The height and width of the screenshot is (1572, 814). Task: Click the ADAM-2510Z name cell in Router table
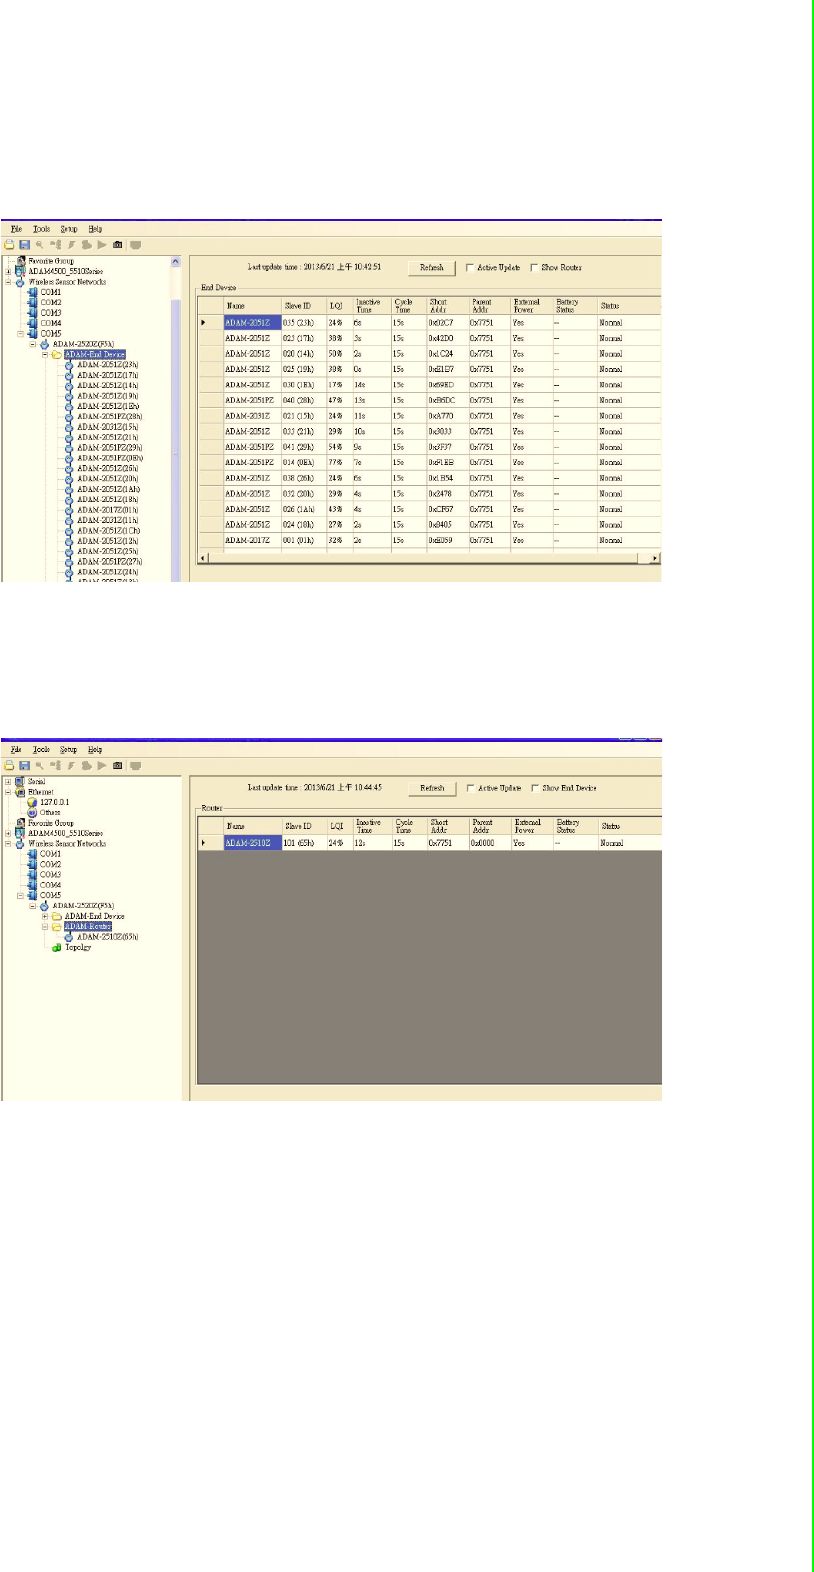(x=252, y=843)
